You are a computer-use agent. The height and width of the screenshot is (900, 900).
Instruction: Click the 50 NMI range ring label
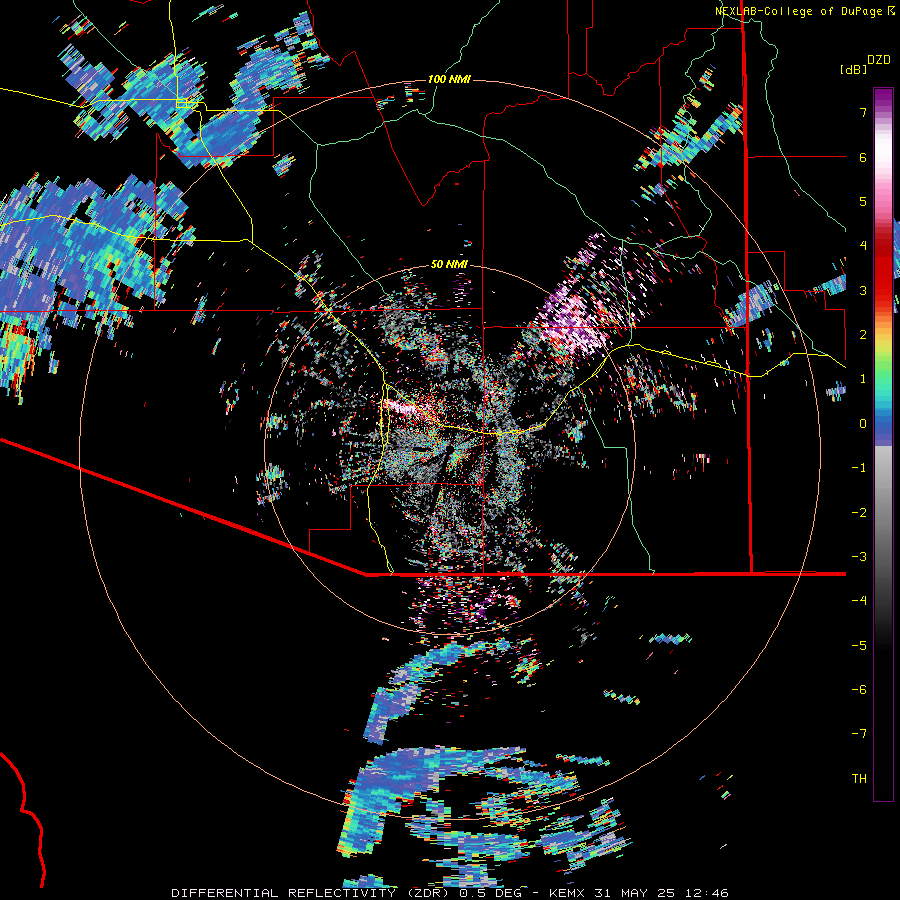[x=449, y=264]
